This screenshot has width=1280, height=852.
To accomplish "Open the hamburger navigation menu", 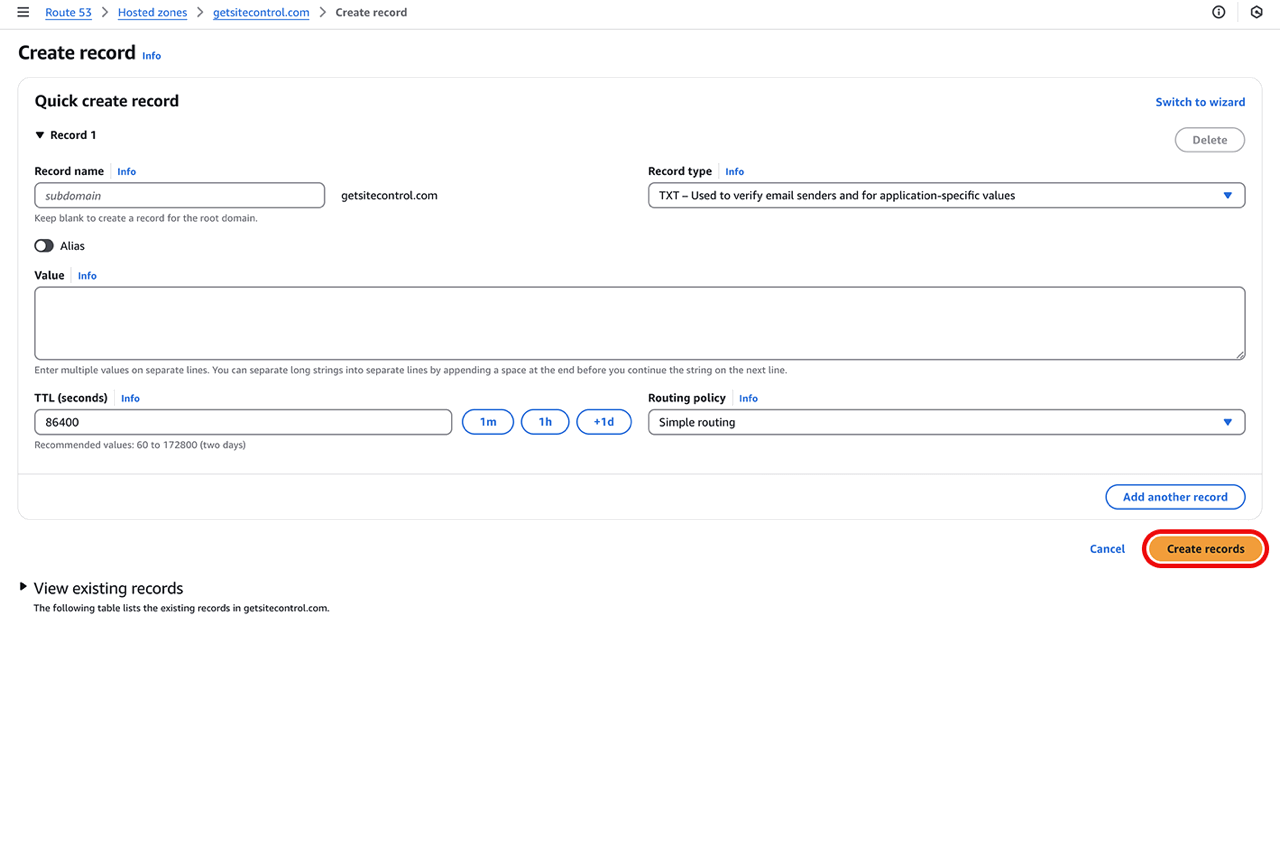I will coord(23,13).
